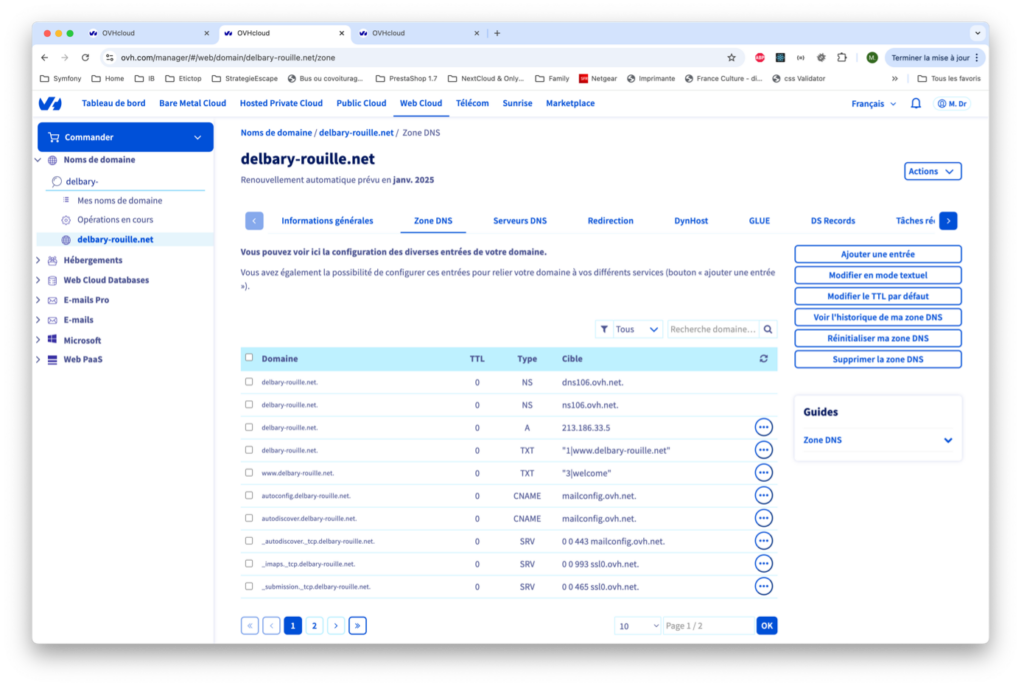
Task: Reload the page in the browser
Action: tap(85, 57)
